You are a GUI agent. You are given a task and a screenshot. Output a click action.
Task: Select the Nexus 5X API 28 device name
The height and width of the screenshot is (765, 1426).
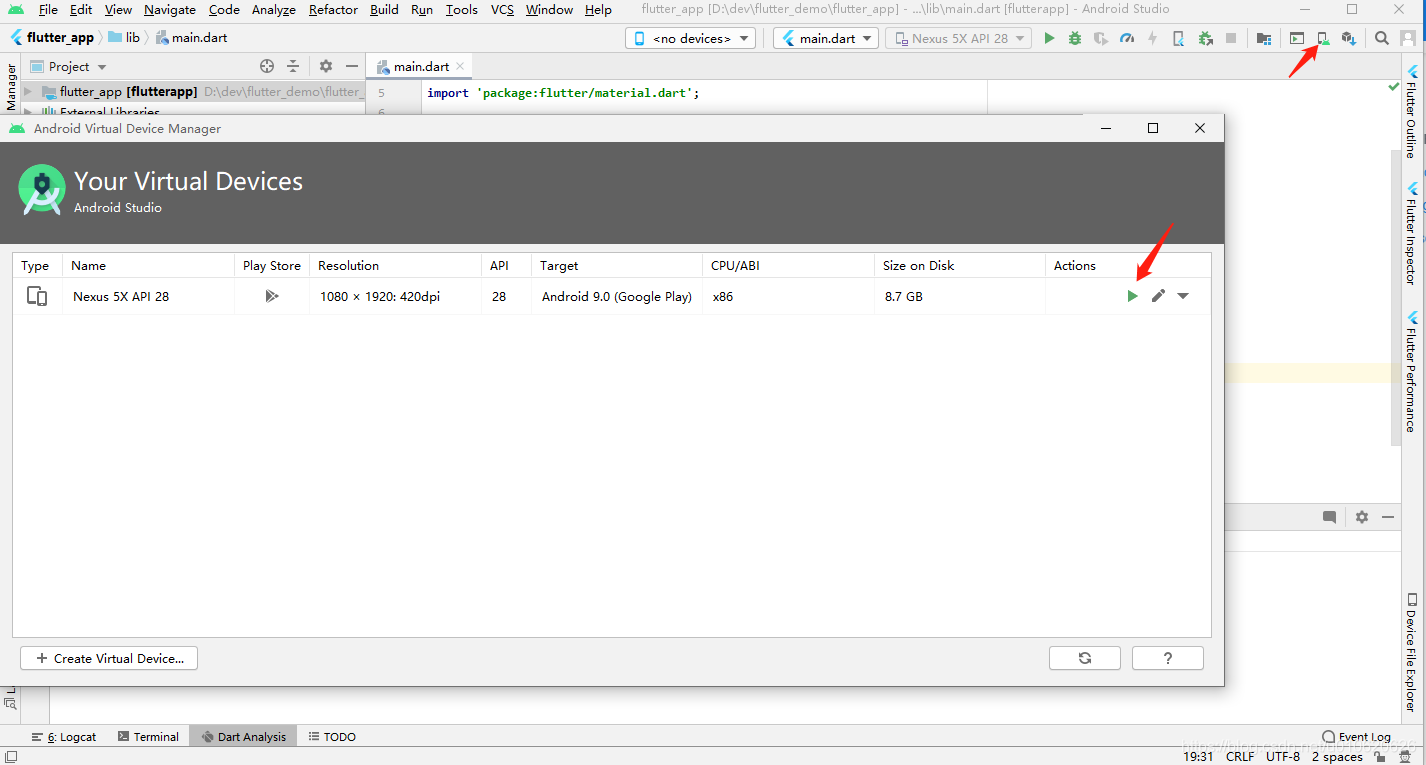coord(121,296)
